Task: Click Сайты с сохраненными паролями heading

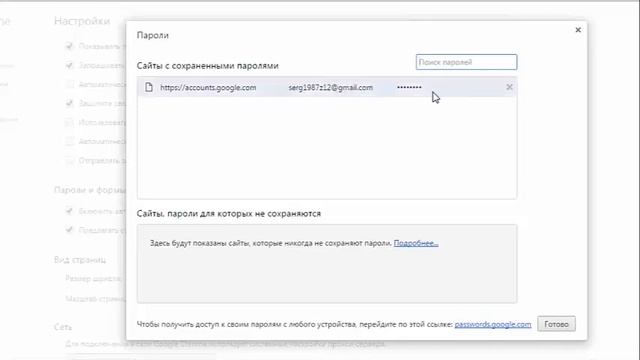Action: pos(207,66)
